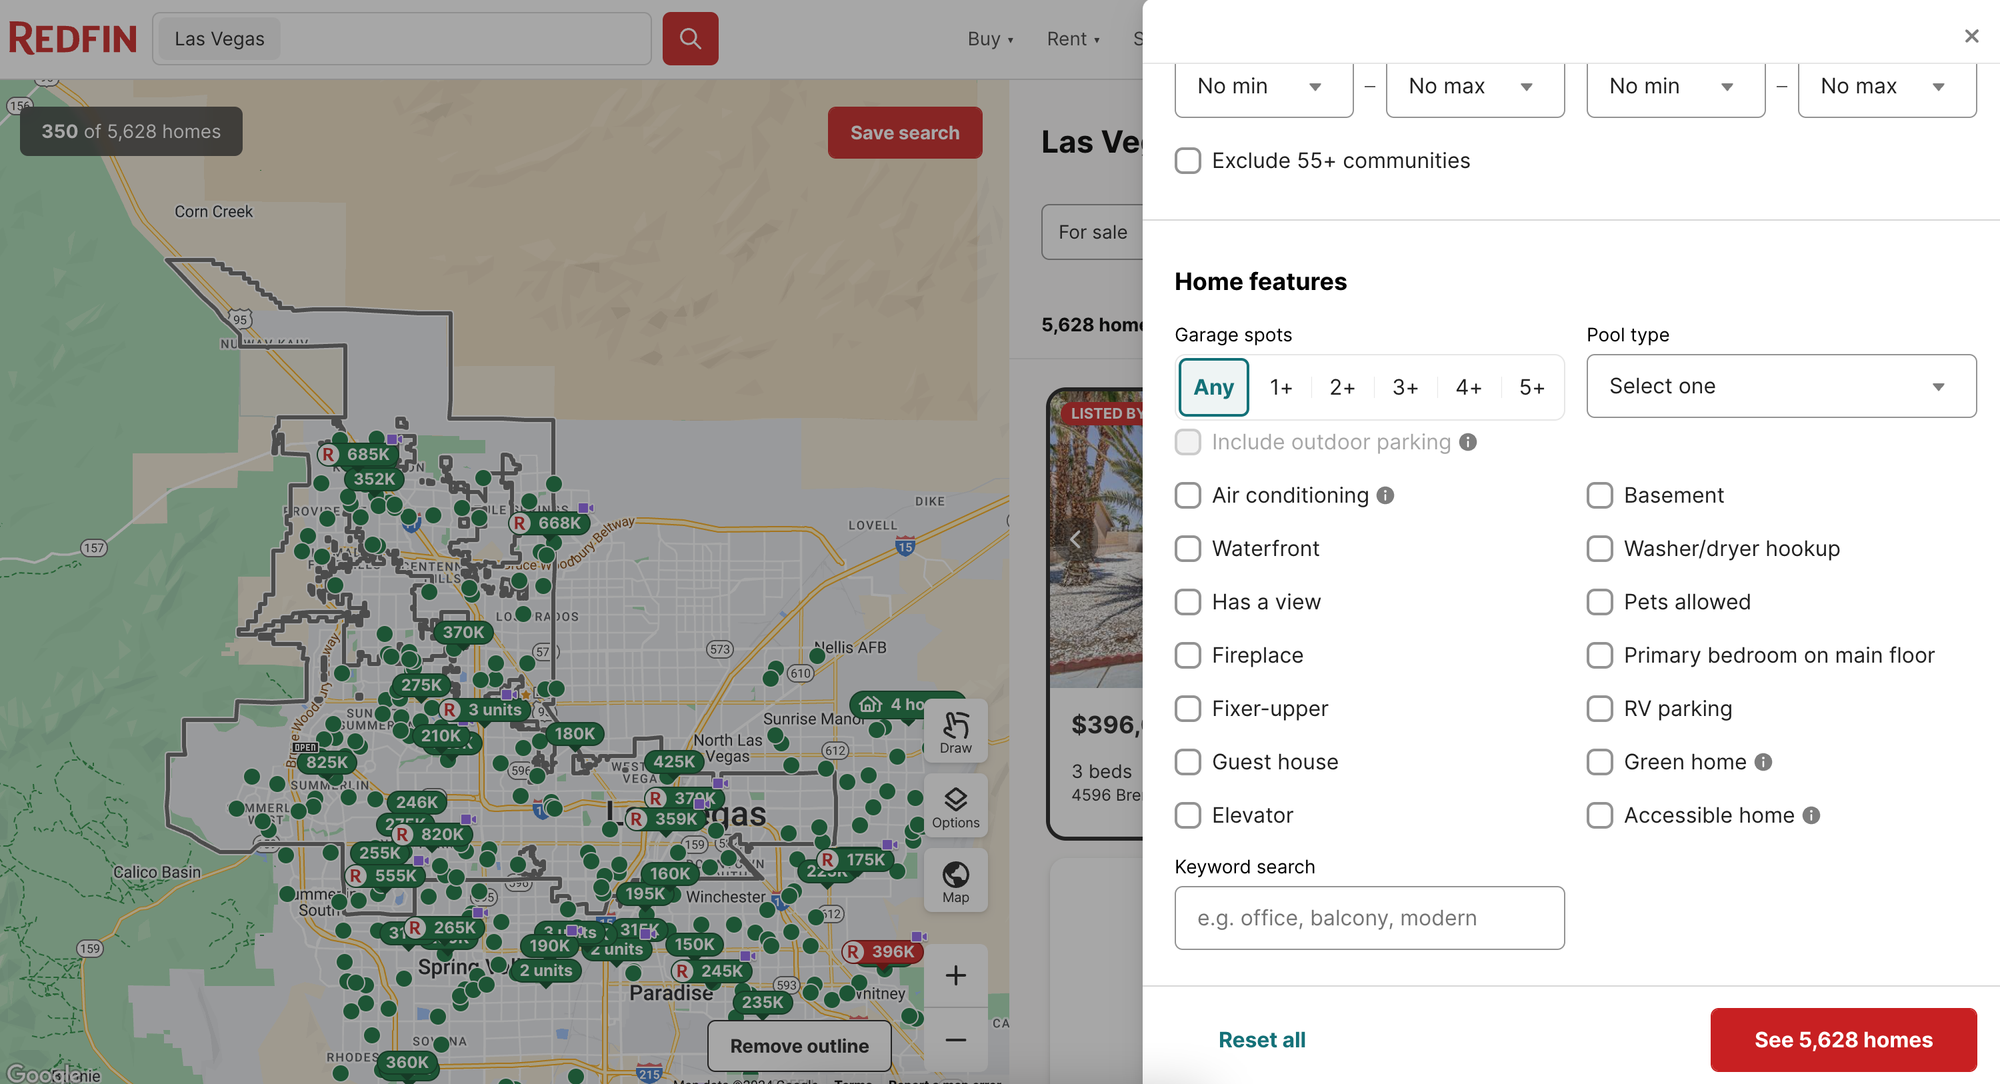Image resolution: width=2000 pixels, height=1084 pixels.
Task: Show Accessible home info tooltip
Action: [x=1811, y=815]
